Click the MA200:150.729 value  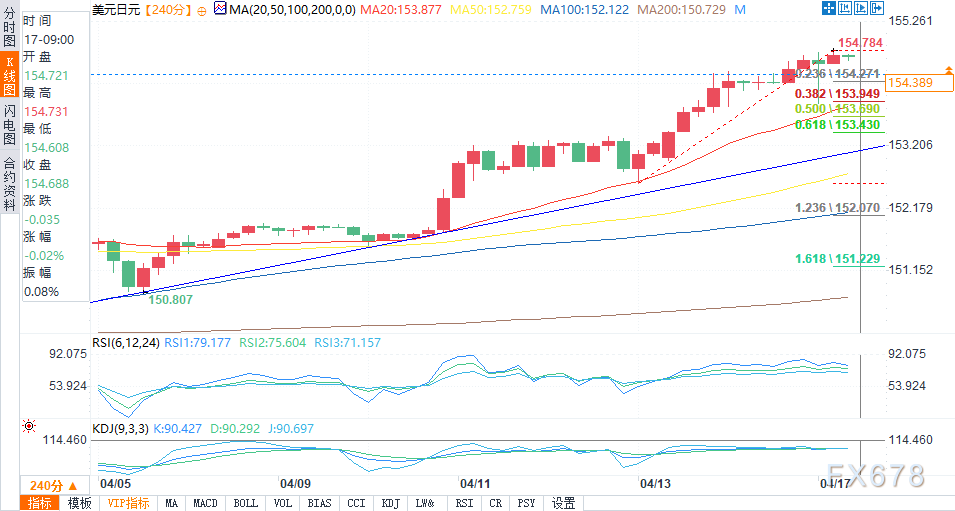click(682, 10)
